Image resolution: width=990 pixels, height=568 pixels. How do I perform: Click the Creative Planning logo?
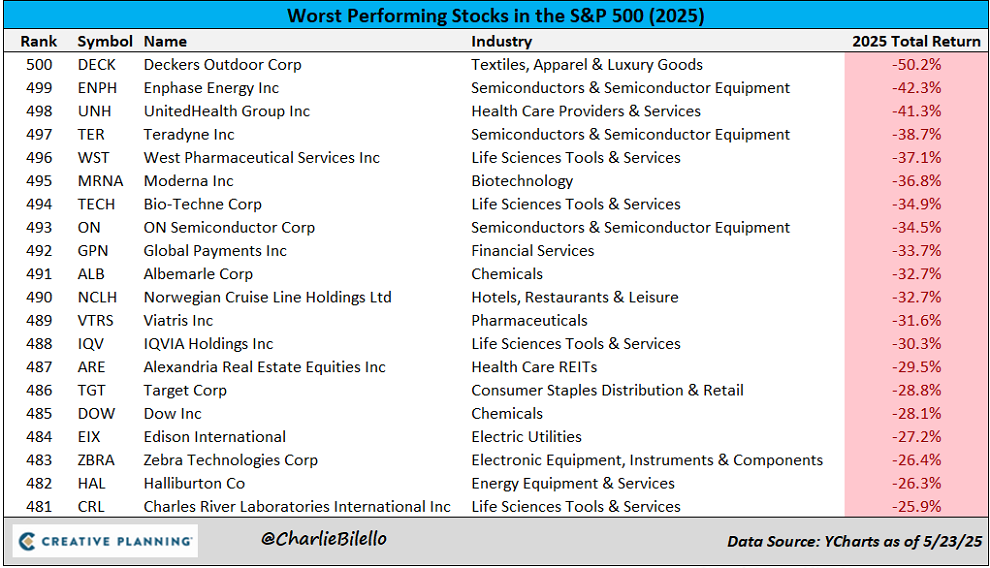pyautogui.click(x=105, y=541)
